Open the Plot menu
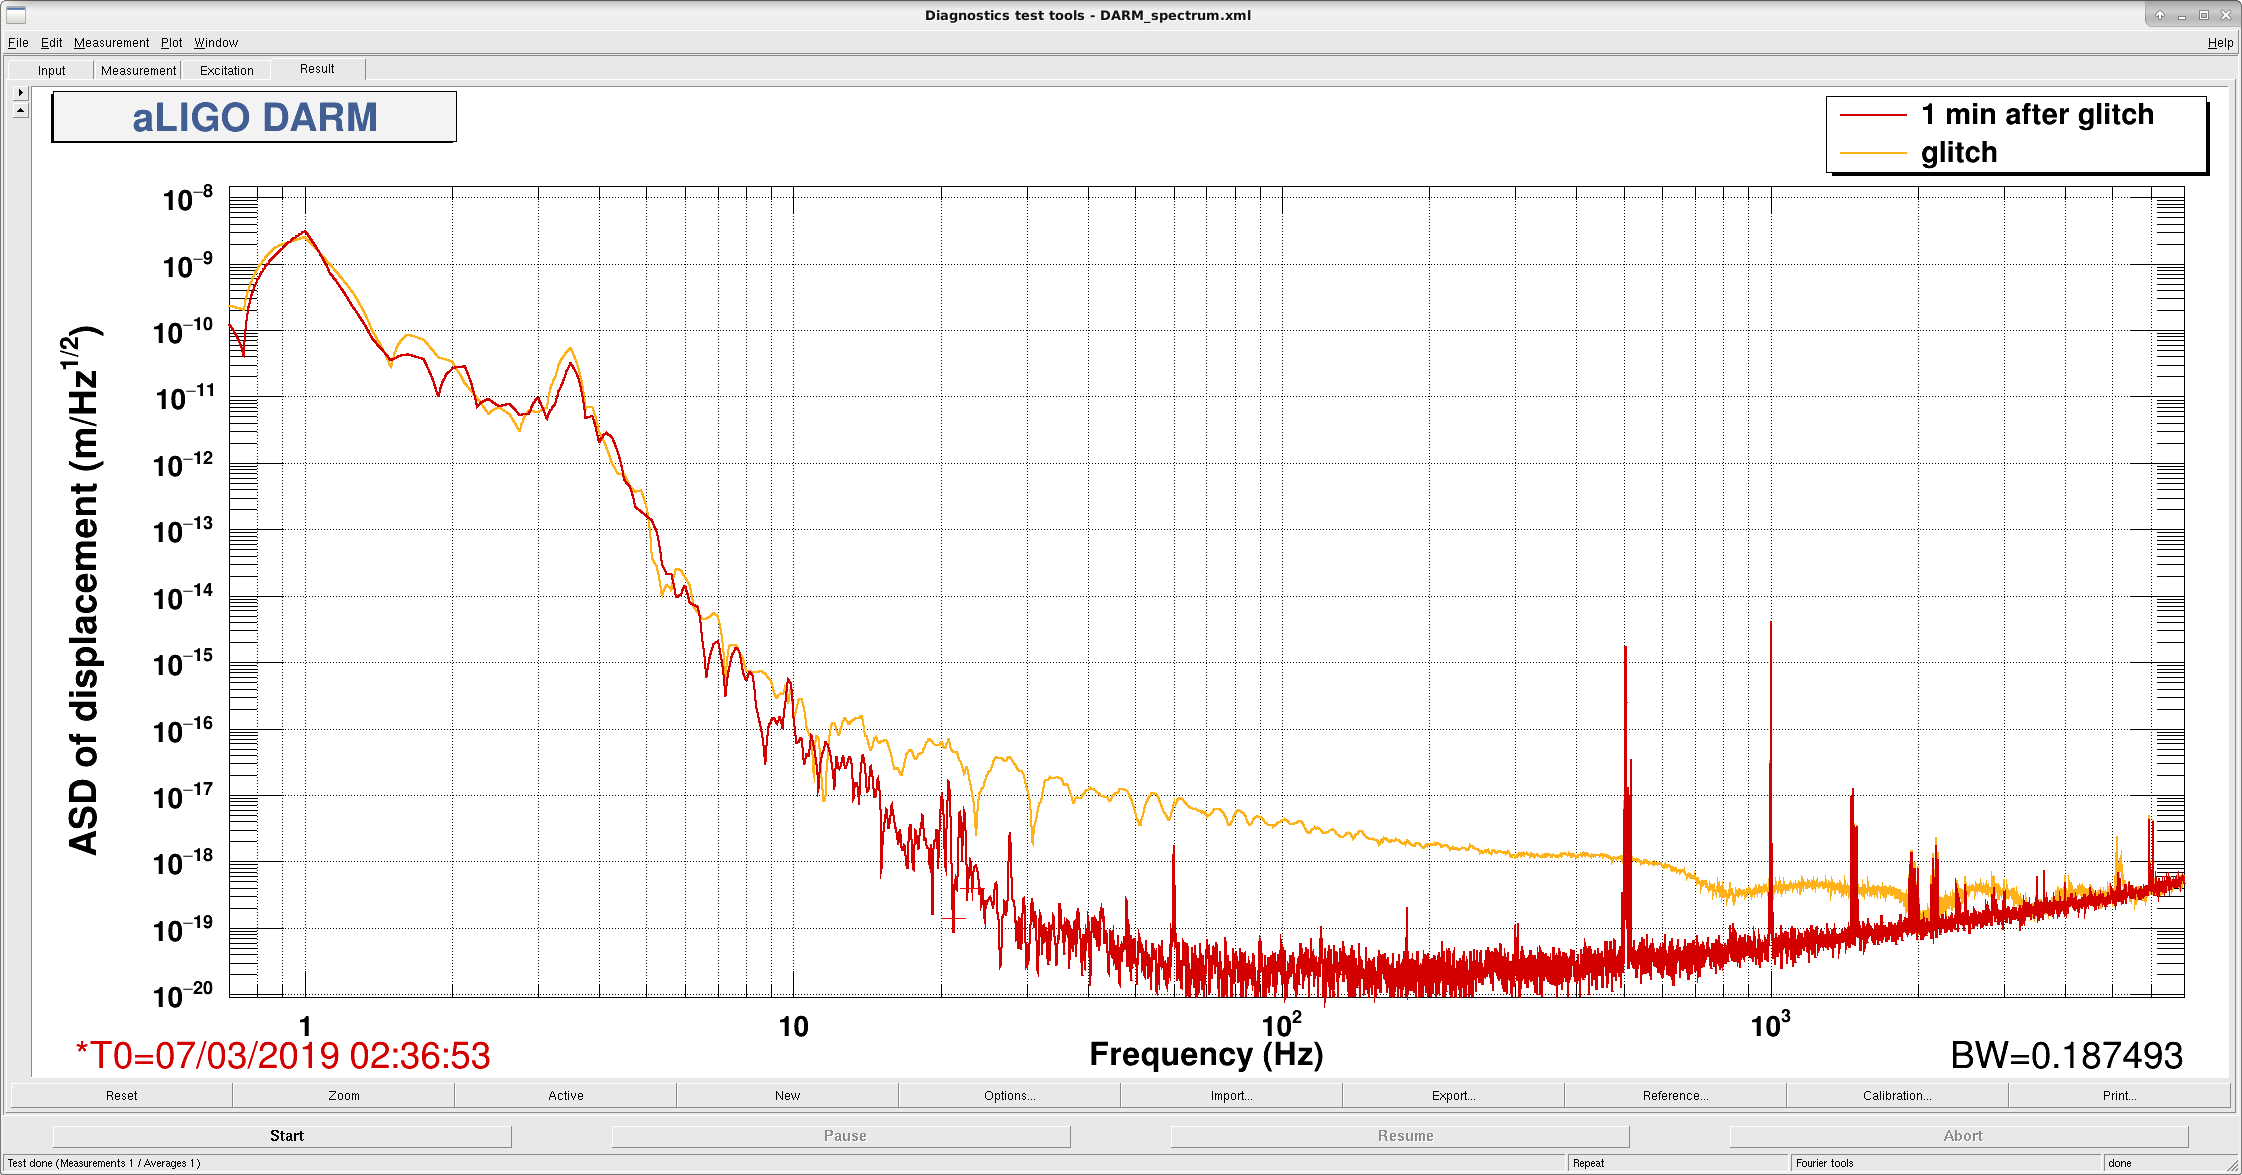Image resolution: width=2242 pixels, height=1175 pixels. pyautogui.click(x=172, y=42)
